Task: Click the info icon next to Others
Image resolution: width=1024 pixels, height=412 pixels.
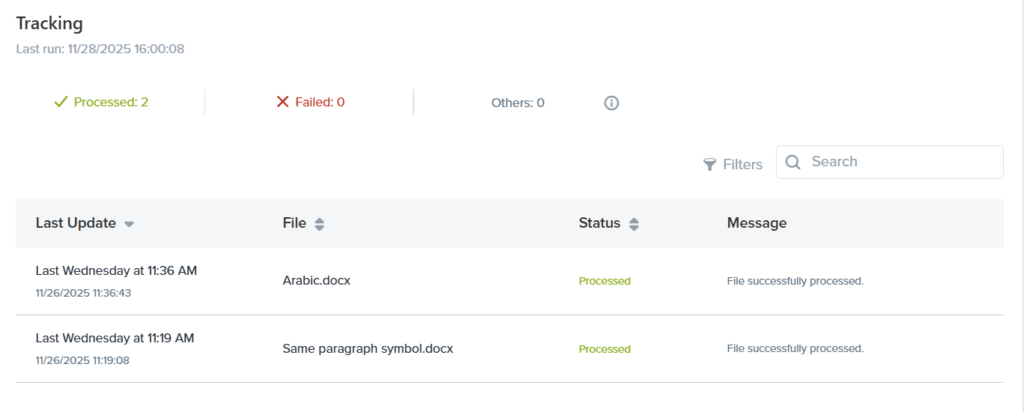Action: tap(612, 102)
